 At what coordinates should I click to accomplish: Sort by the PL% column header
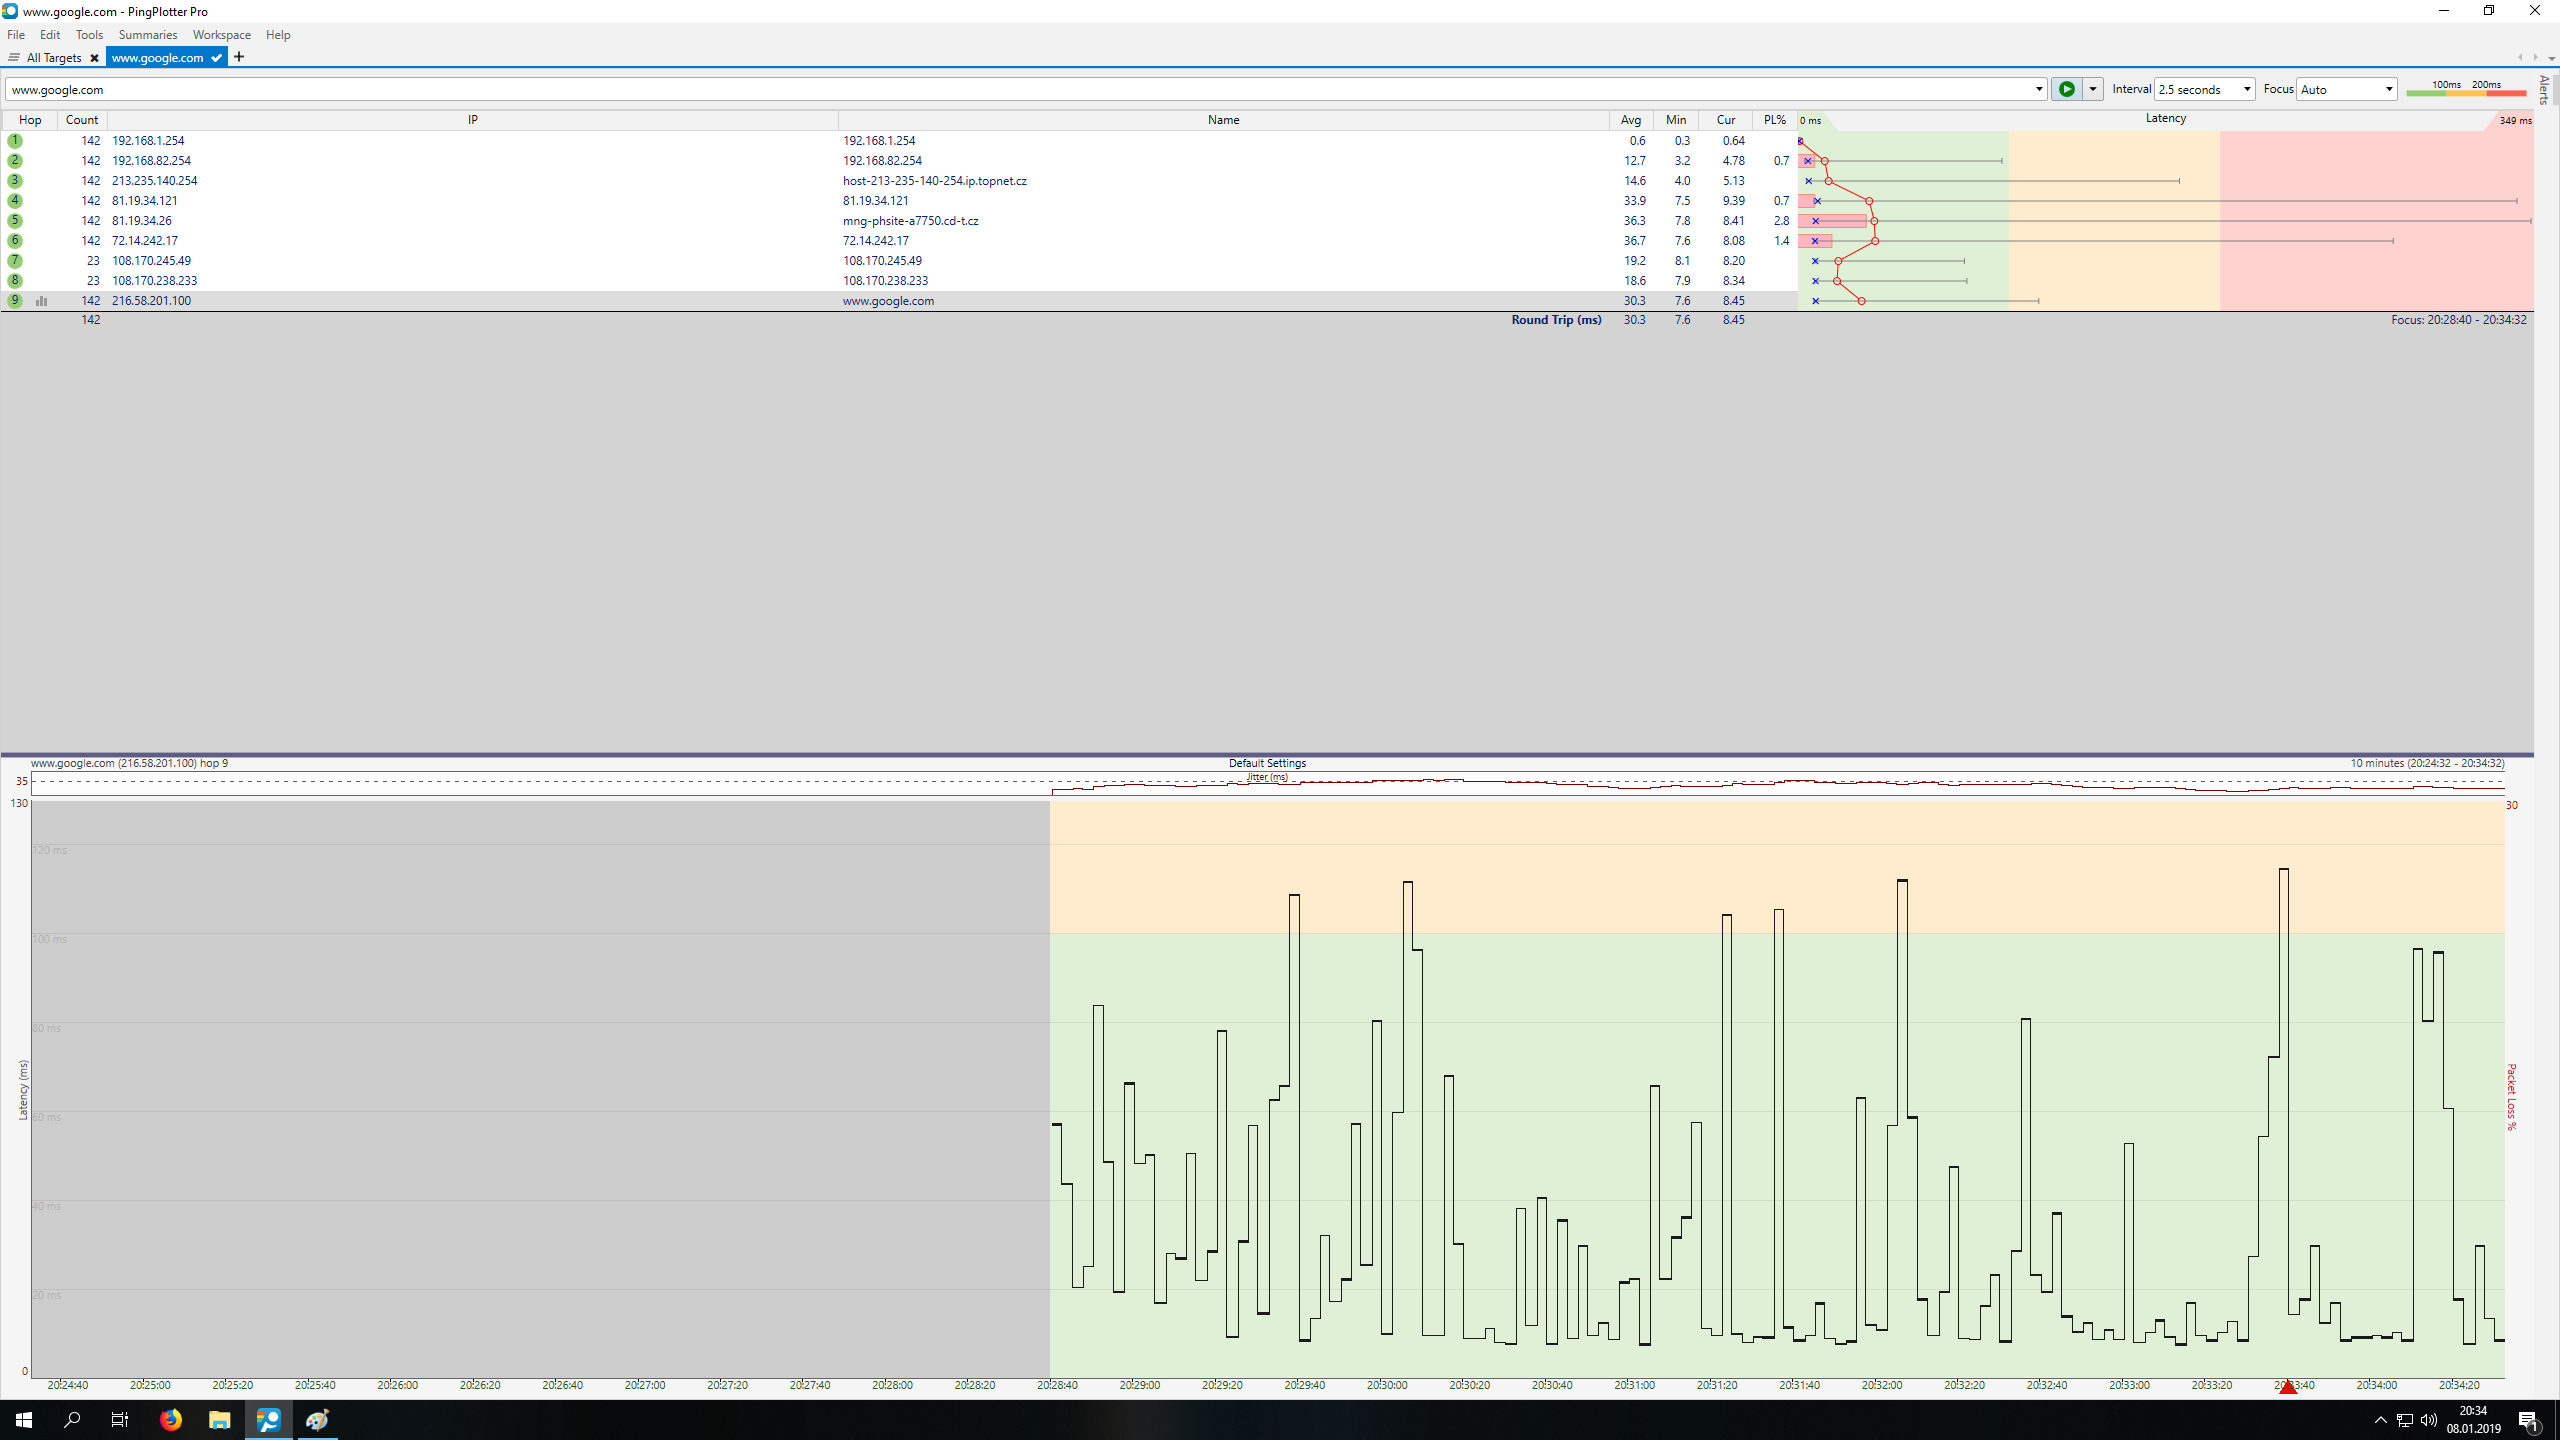click(x=1774, y=119)
